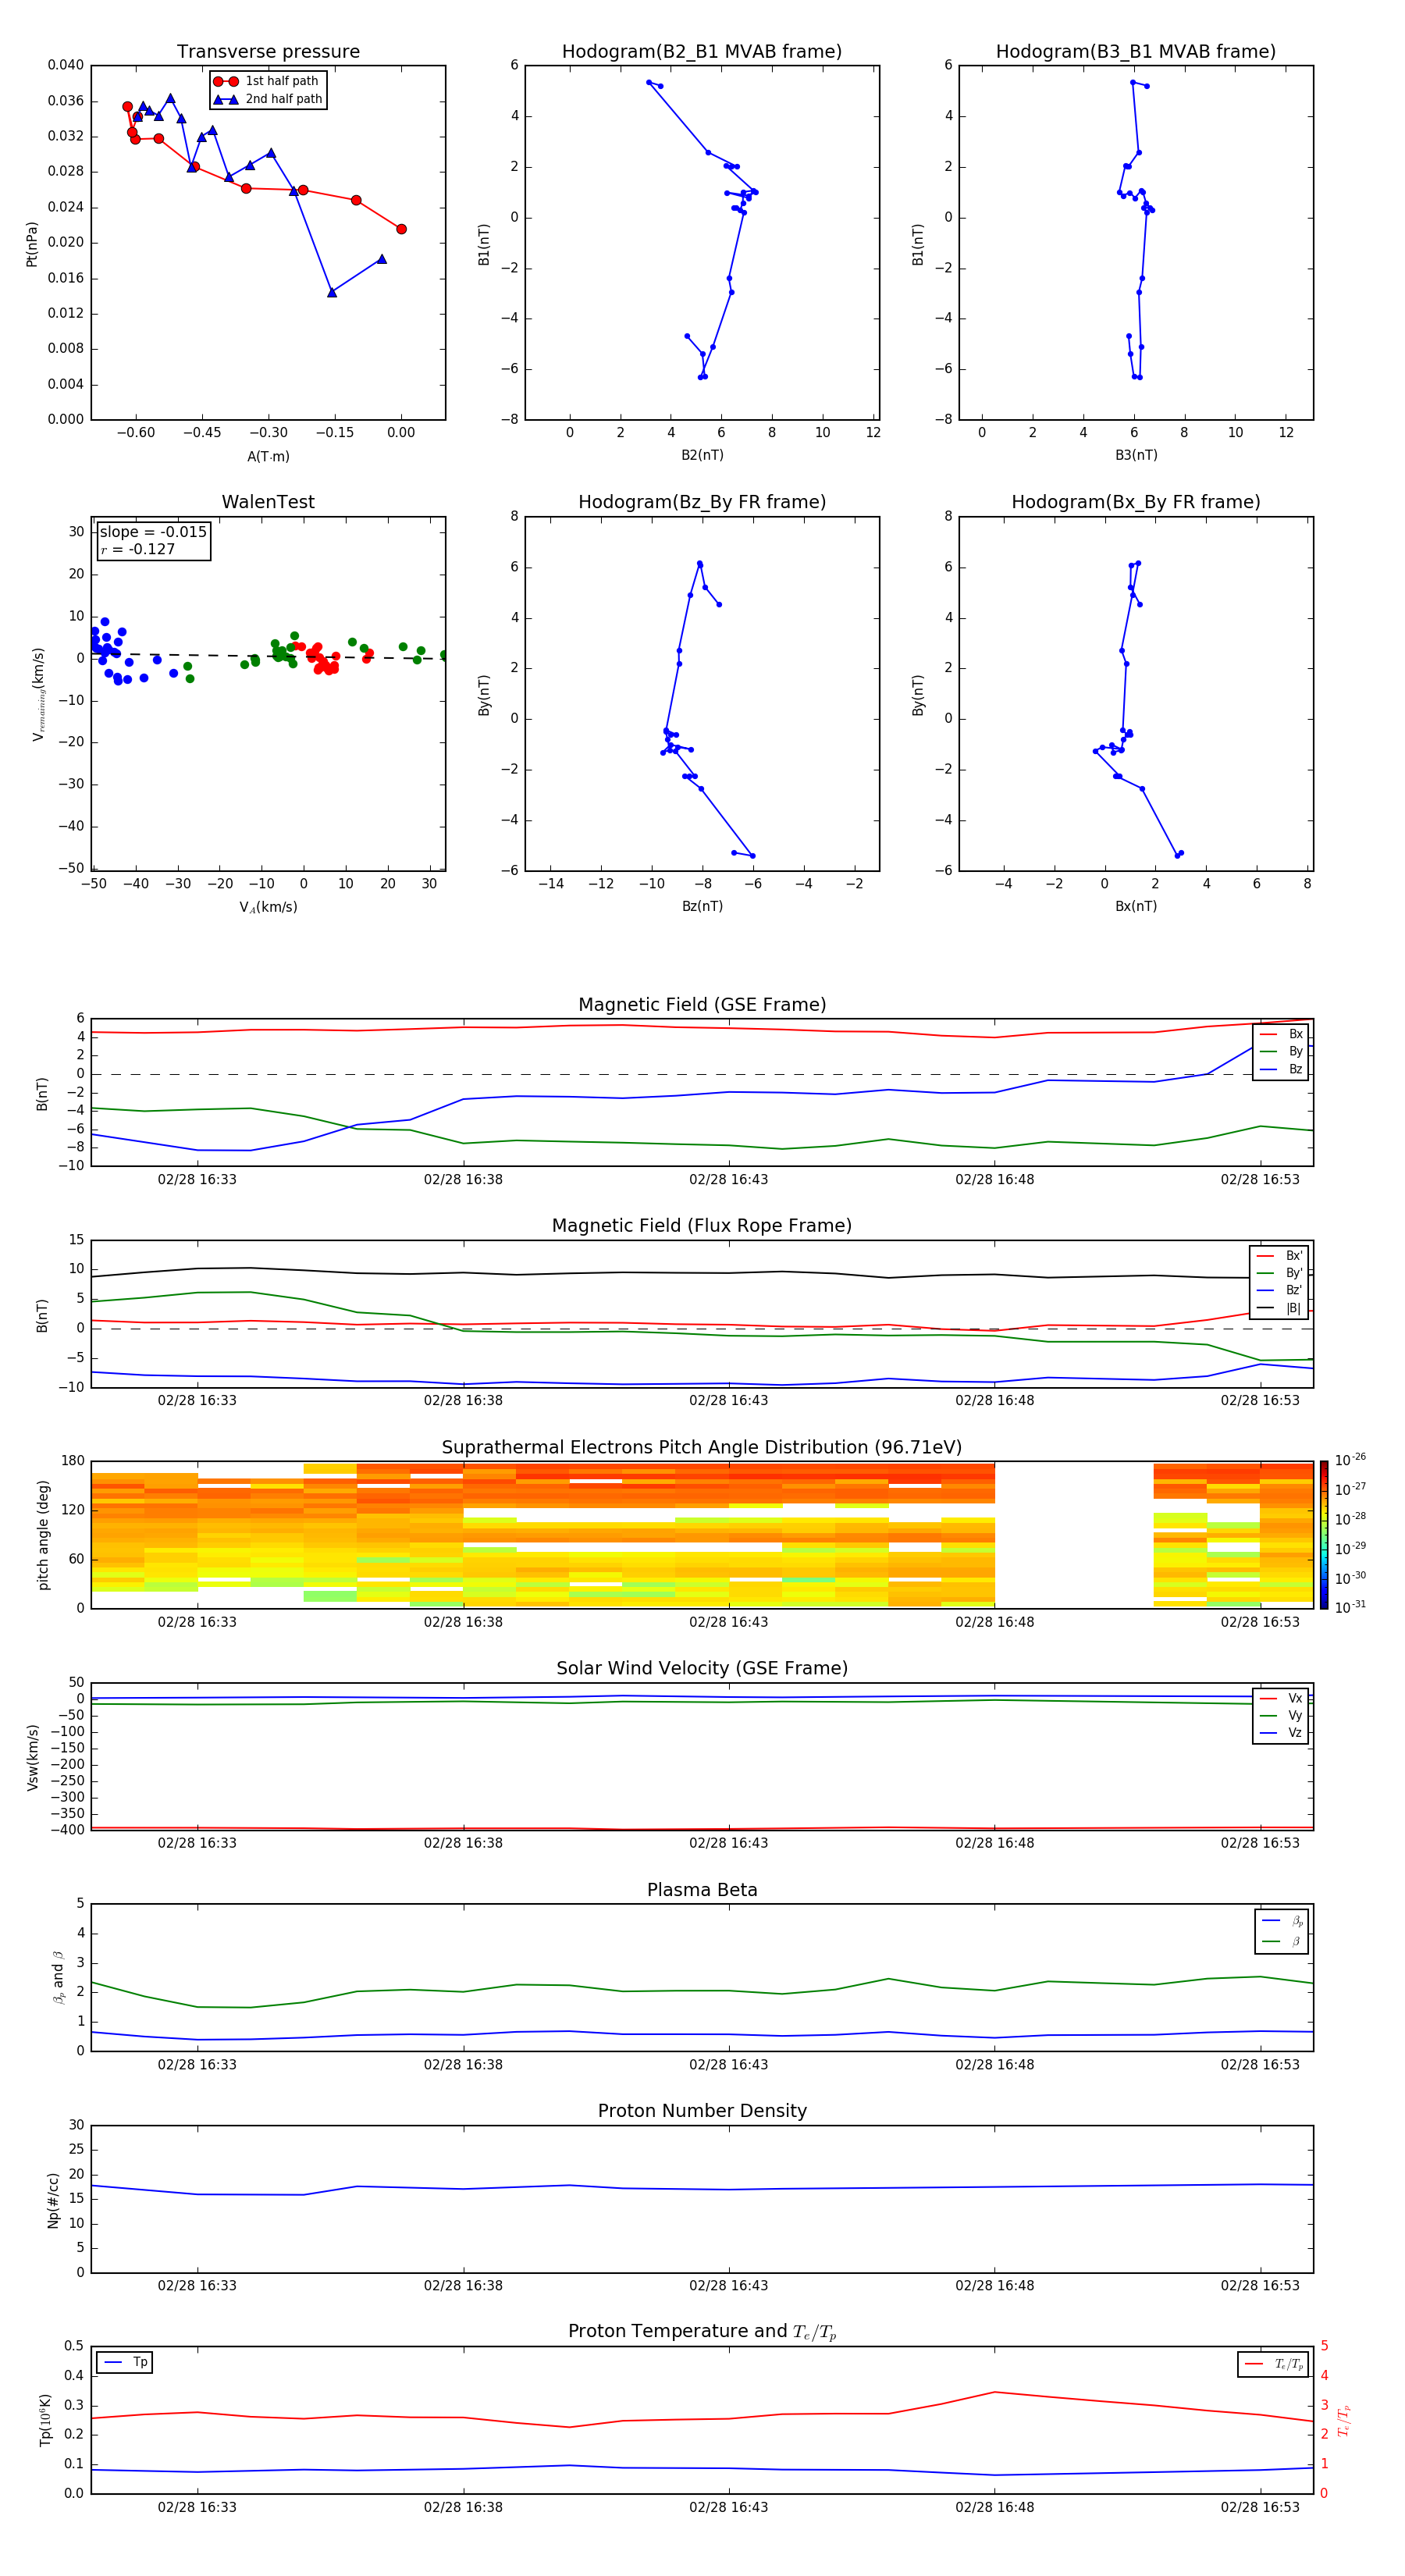Click the red Te/Tp right axis label
The width and height of the screenshot is (1405, 2576).
click(x=1345, y=2421)
